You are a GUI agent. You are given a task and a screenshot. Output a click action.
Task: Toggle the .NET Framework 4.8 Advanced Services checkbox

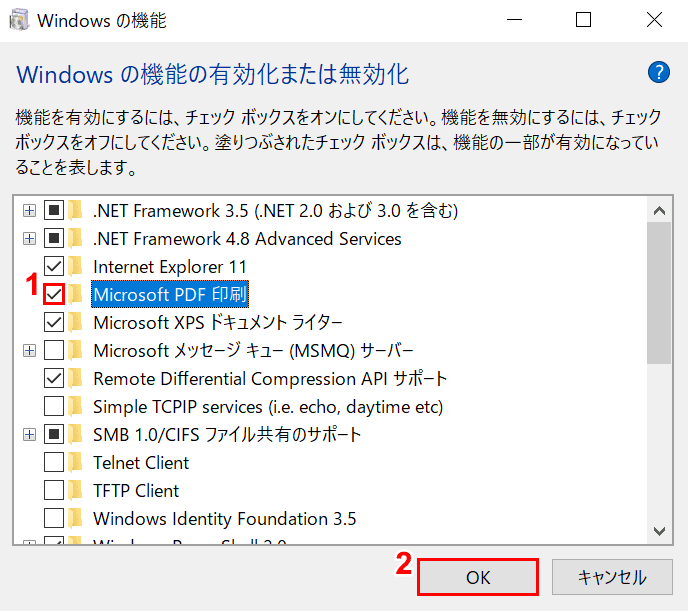pyautogui.click(x=54, y=238)
